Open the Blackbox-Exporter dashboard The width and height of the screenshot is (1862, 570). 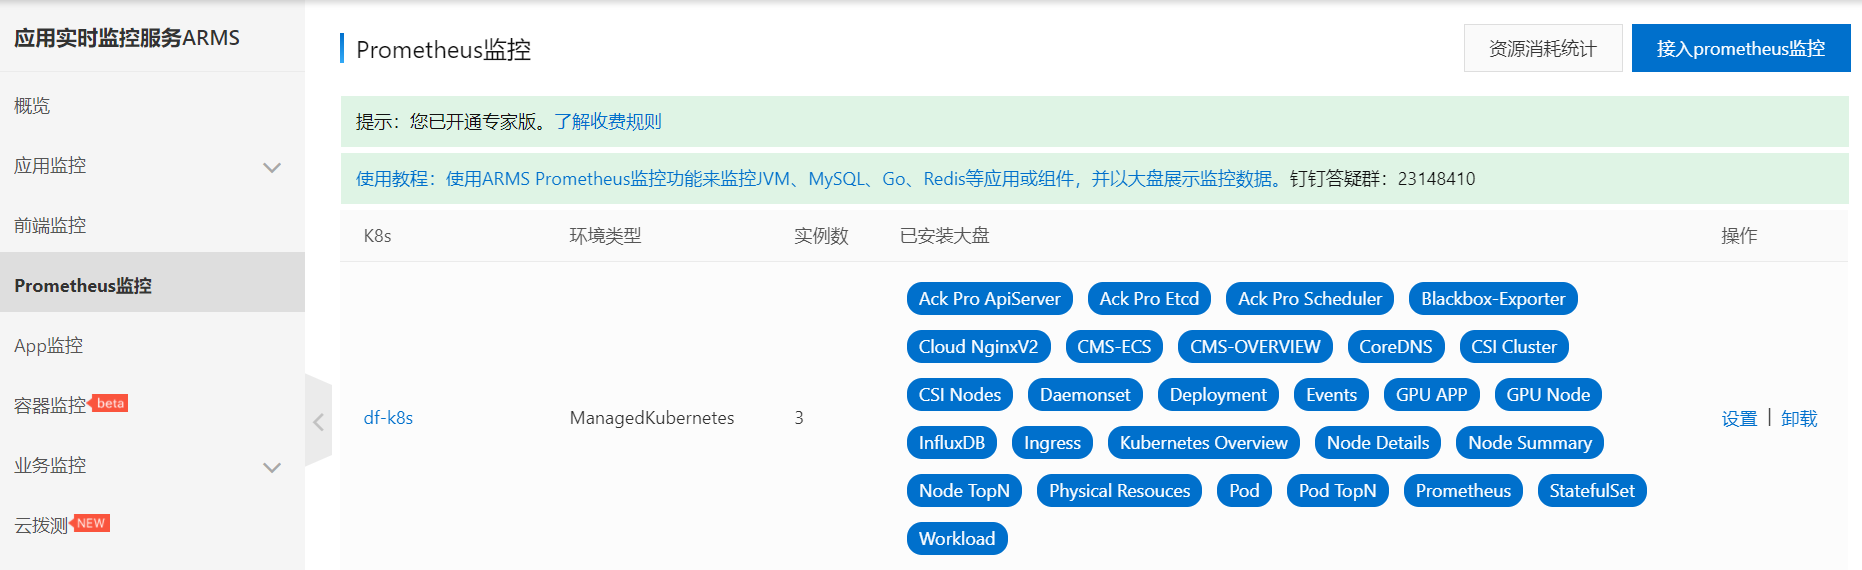tap(1493, 299)
